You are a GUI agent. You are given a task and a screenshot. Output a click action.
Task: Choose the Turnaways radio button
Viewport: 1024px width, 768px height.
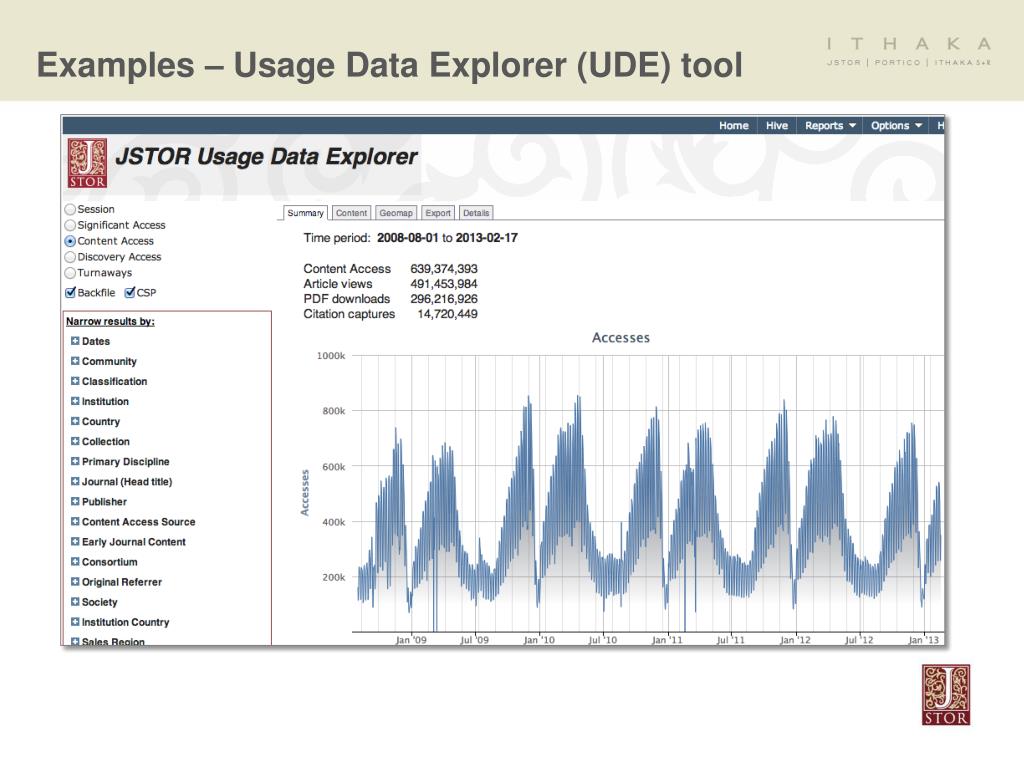pyautogui.click(x=70, y=273)
